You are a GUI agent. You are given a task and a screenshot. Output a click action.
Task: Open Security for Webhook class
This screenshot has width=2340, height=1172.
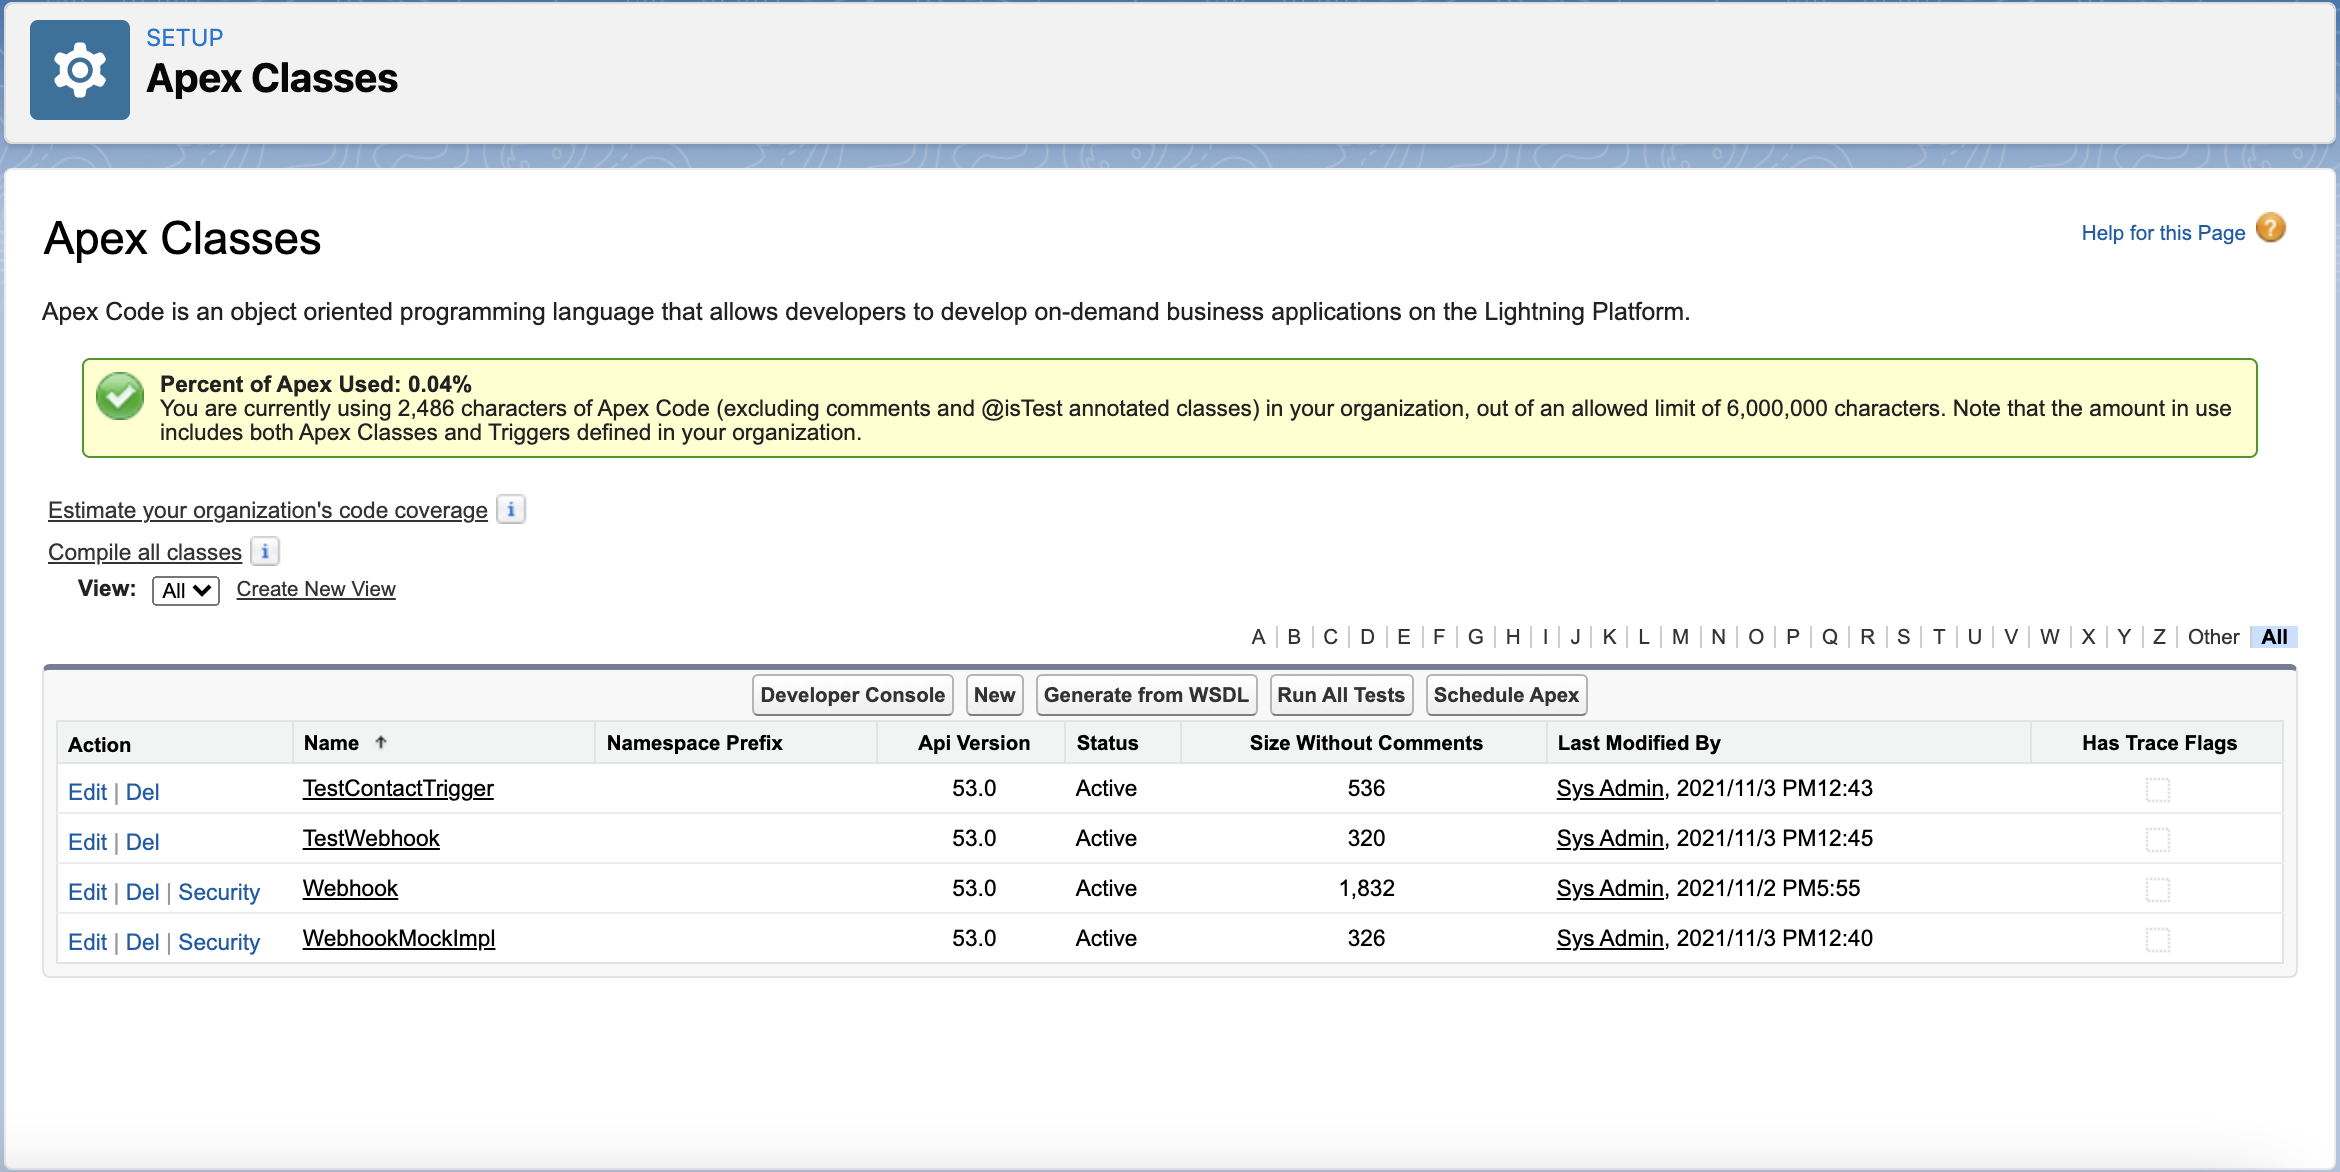pyautogui.click(x=219, y=892)
